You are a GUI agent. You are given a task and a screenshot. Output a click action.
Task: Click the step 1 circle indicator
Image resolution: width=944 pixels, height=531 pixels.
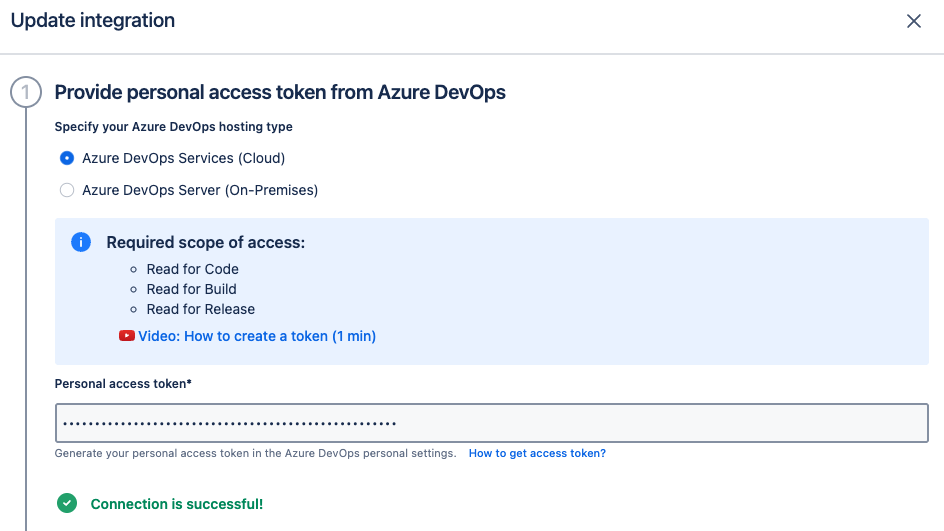click(x=25, y=93)
